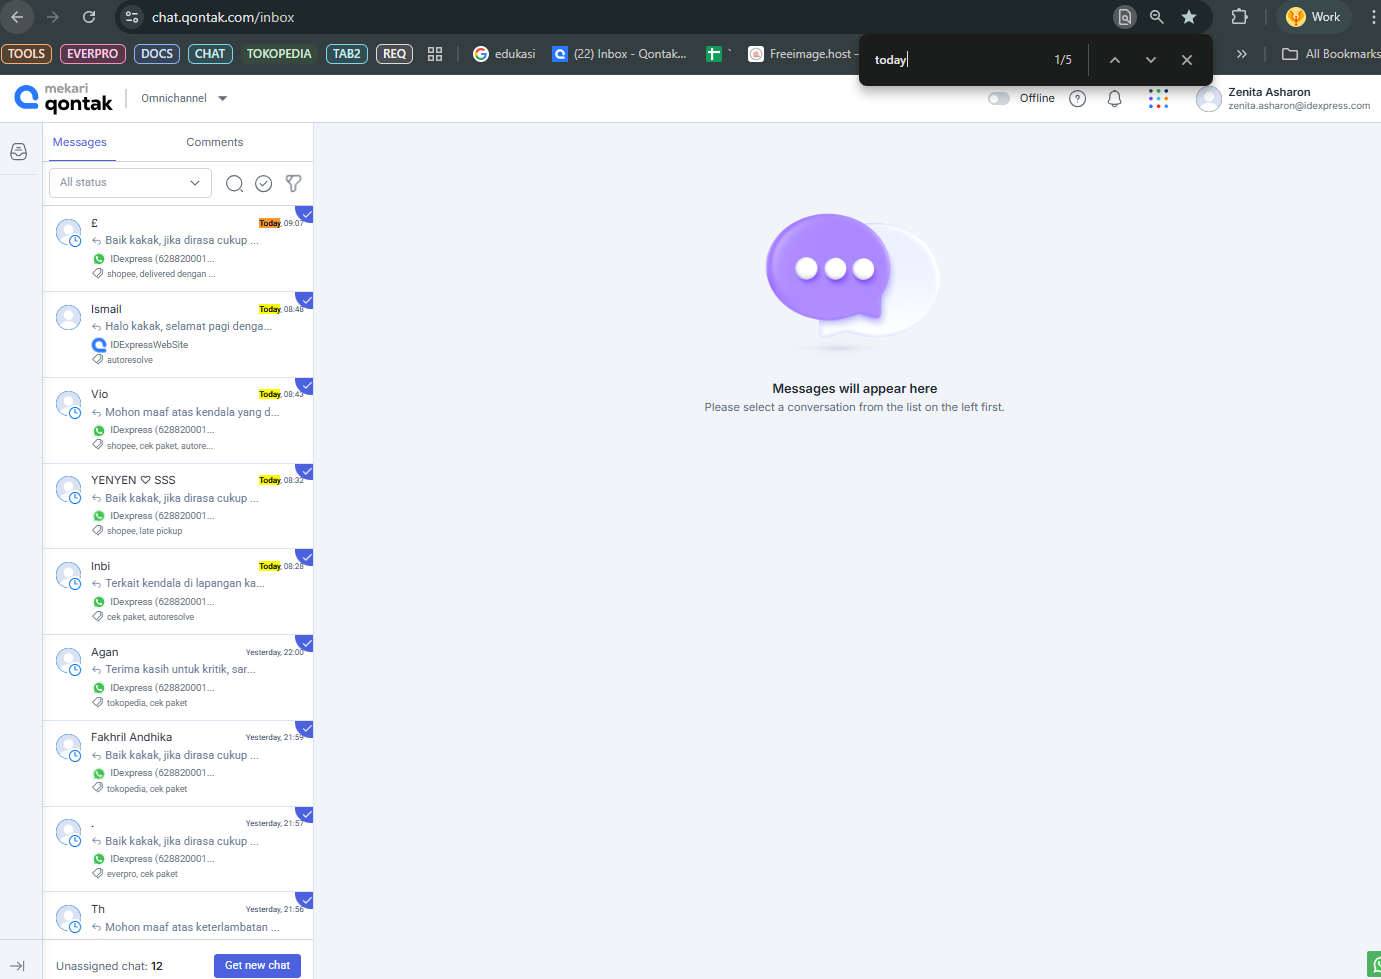This screenshot has width=1381, height=979.
Task: Open Agan conversation 'Terima kasih untuk kritik'
Action: click(x=180, y=669)
